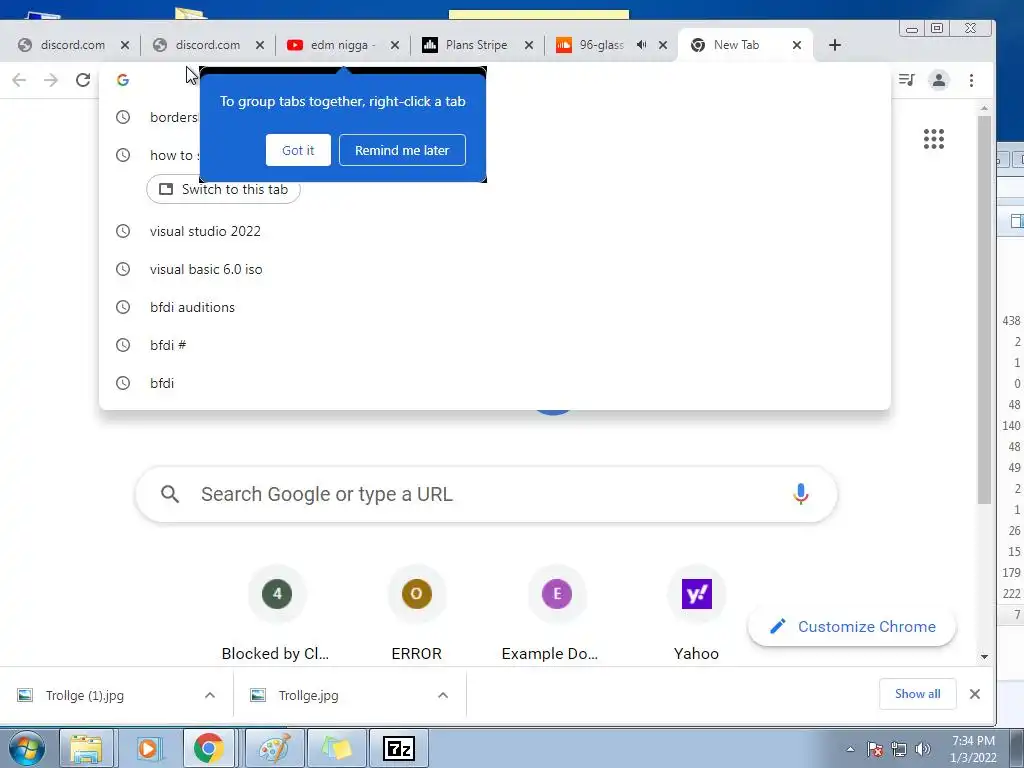
Task: Click the volume speaker tray icon
Action: tap(922, 749)
